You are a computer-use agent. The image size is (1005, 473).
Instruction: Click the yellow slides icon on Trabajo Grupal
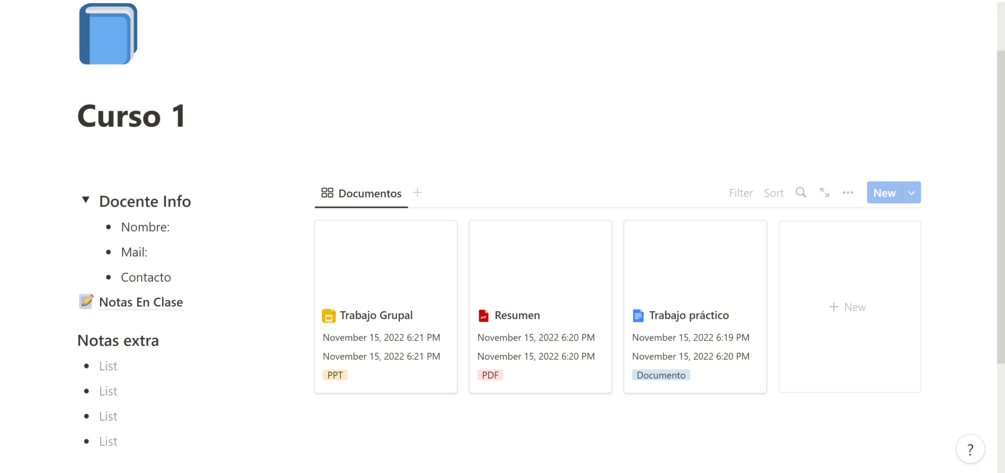point(329,316)
